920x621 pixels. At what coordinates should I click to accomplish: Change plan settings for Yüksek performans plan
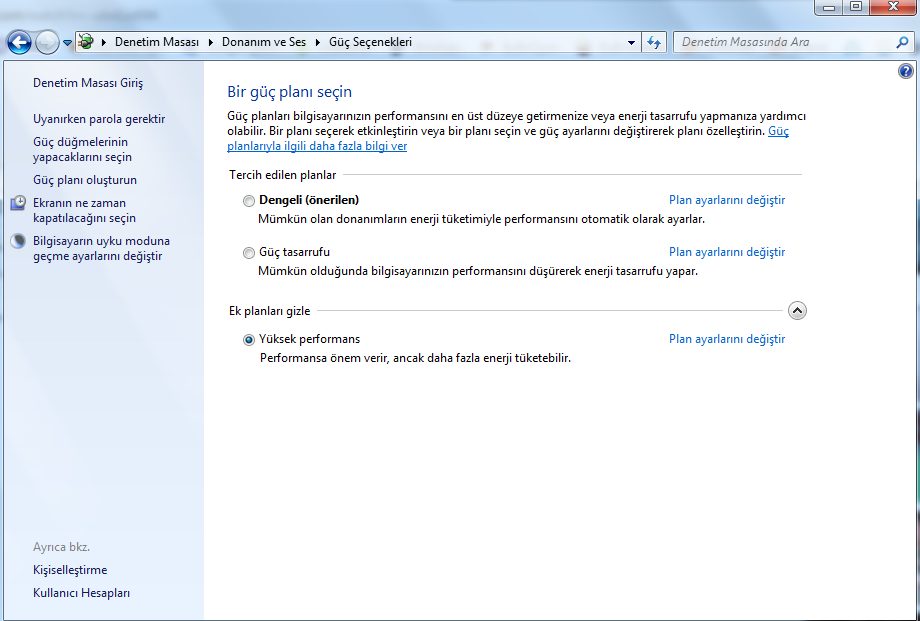(727, 339)
